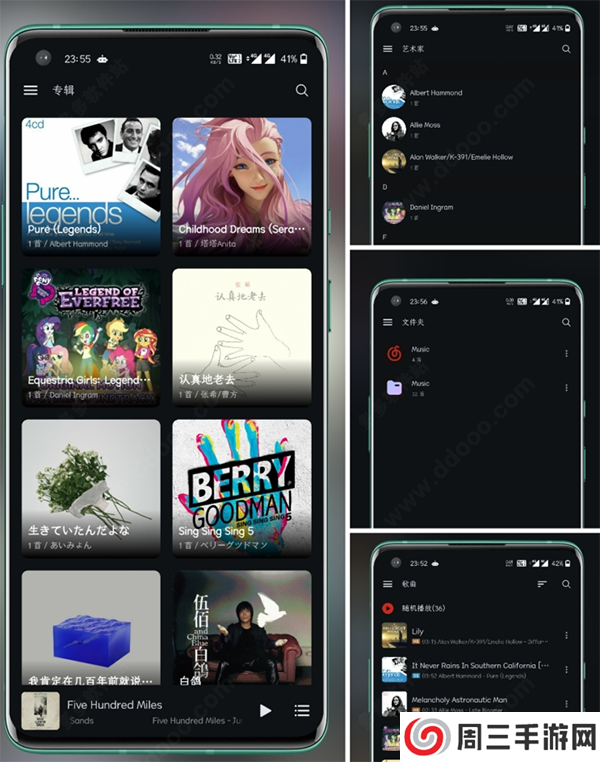Viewport: 600px width, 762px height.
Task: Open the hamburger menu on the Albums (专辑) screen
Action: click(x=31, y=90)
